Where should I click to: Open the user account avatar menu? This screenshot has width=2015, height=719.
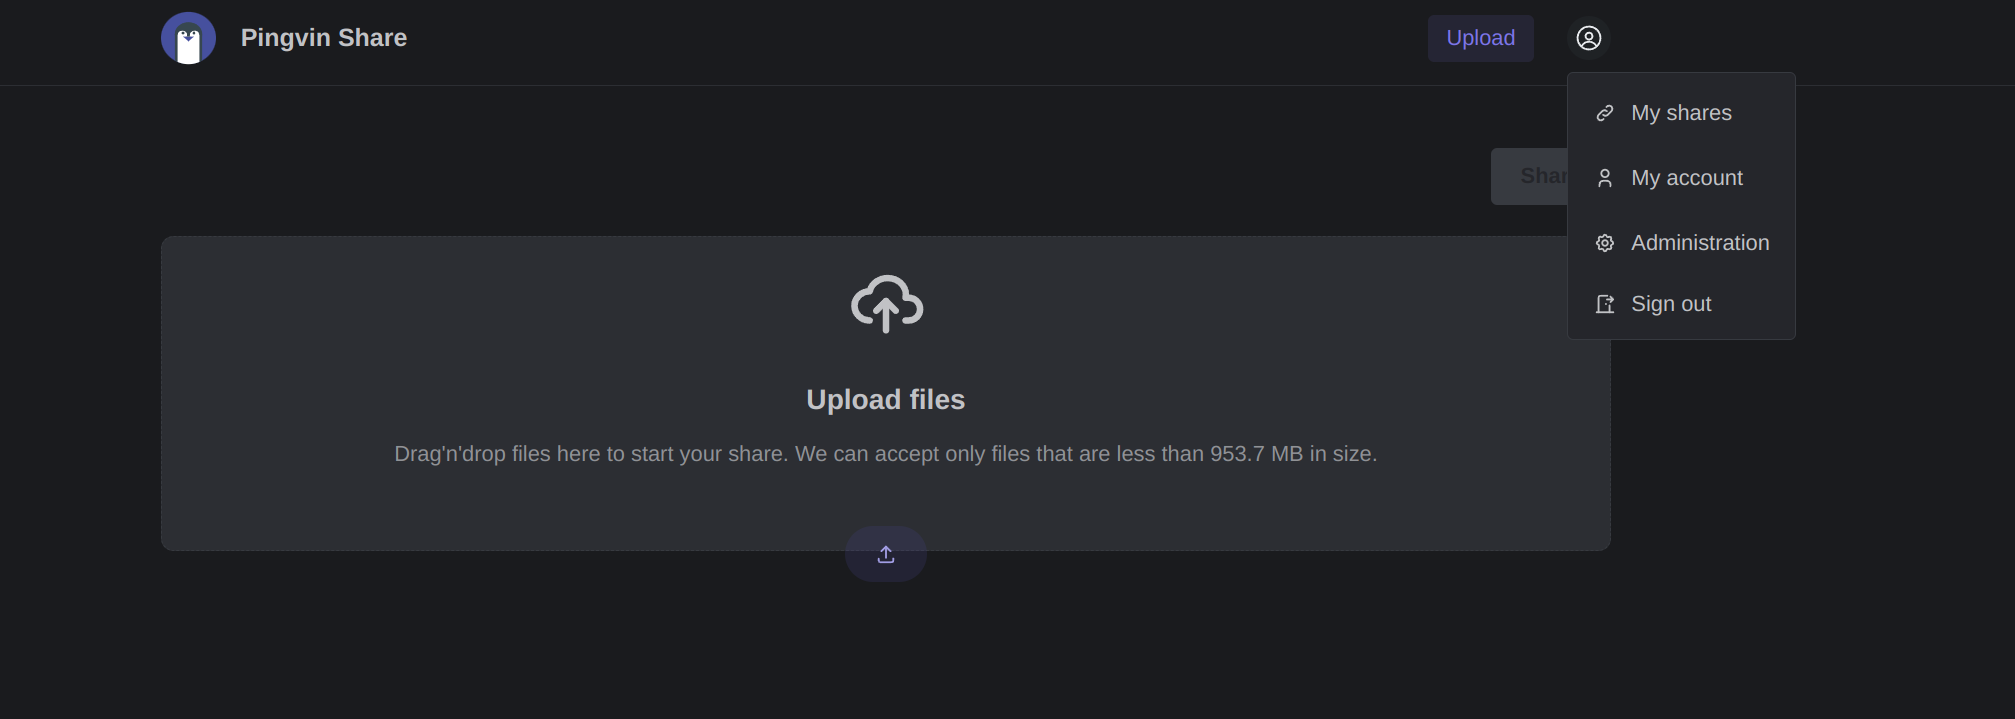1588,38
